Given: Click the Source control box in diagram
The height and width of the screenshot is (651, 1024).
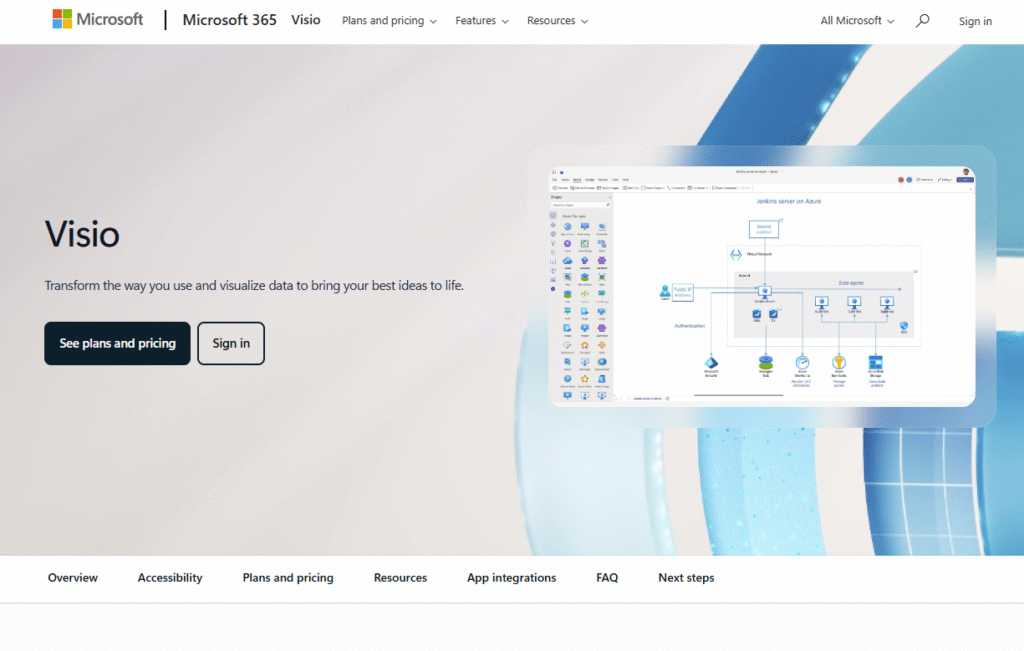Looking at the screenshot, I should [x=764, y=229].
